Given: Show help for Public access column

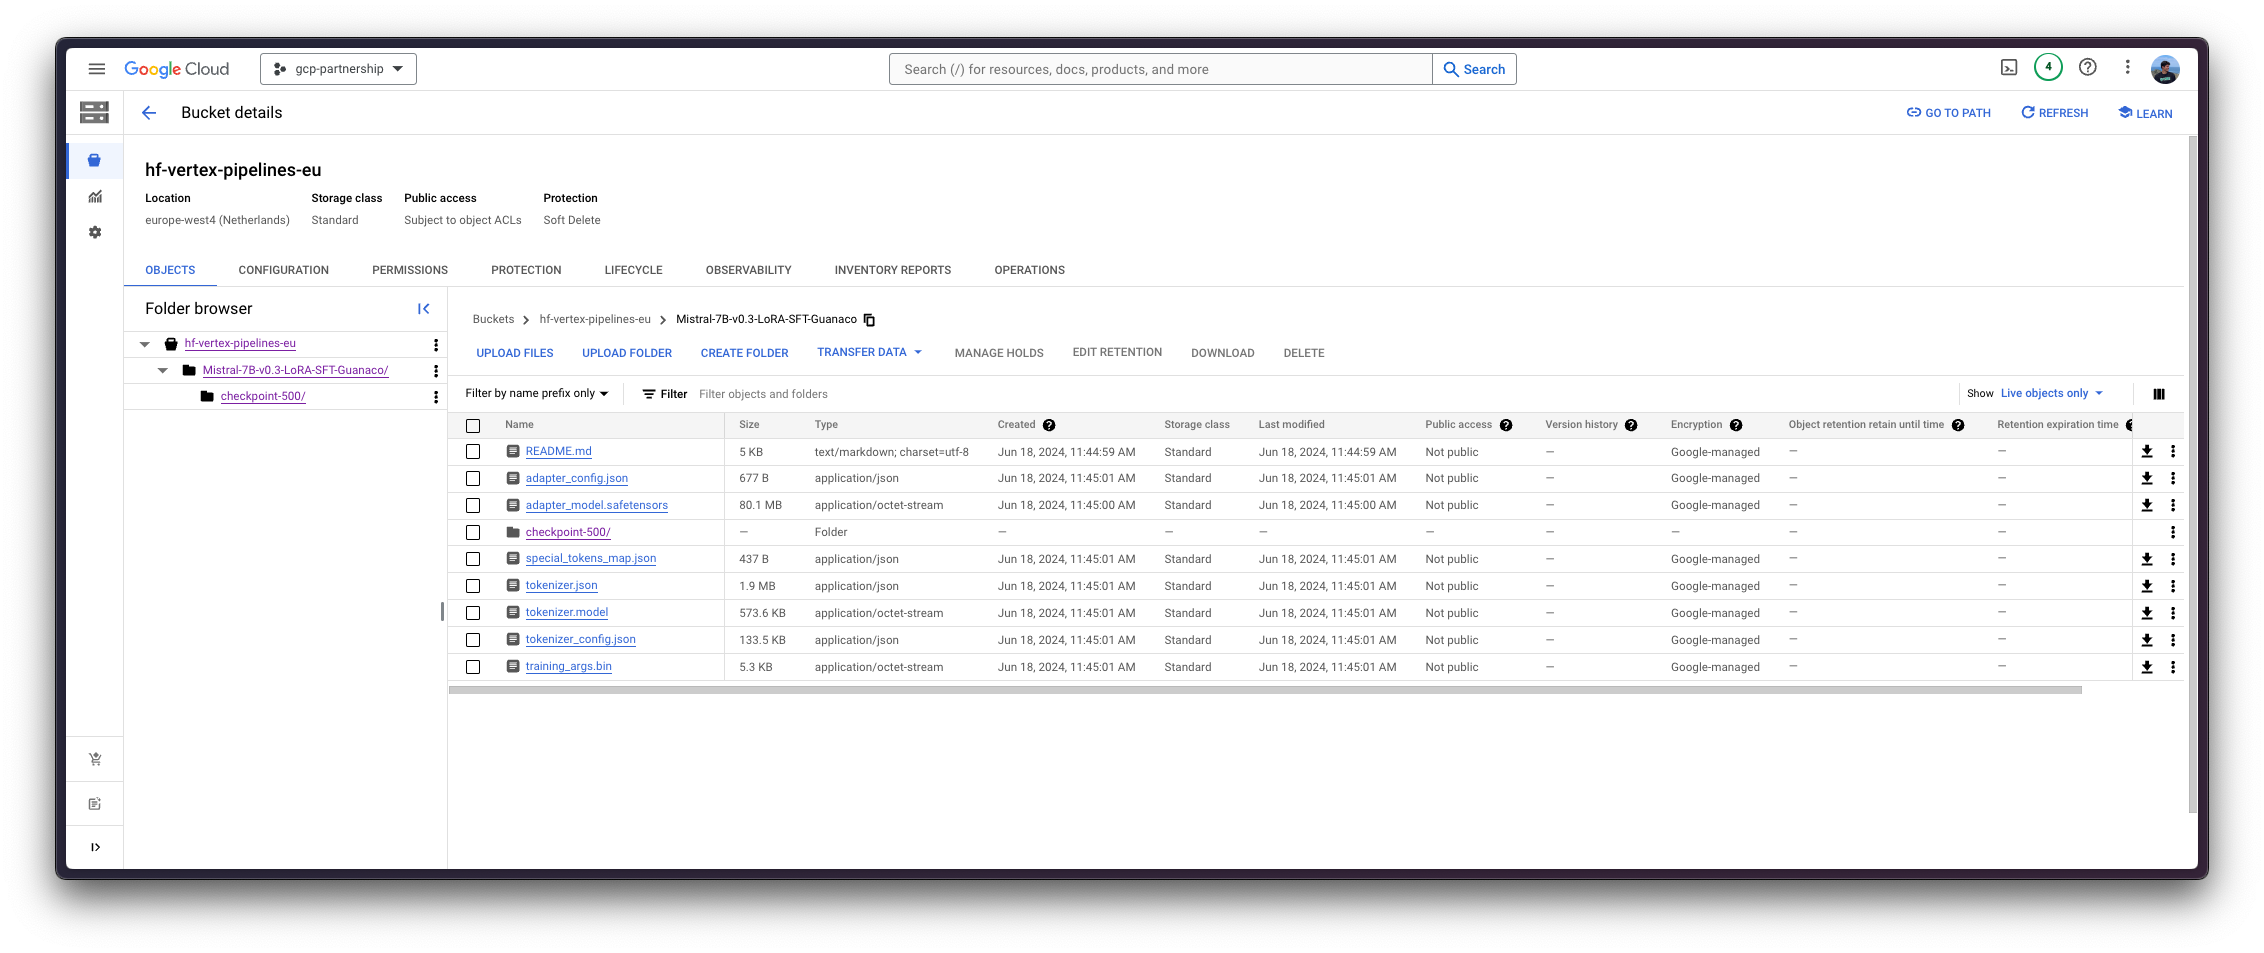Looking at the screenshot, I should tap(1506, 425).
